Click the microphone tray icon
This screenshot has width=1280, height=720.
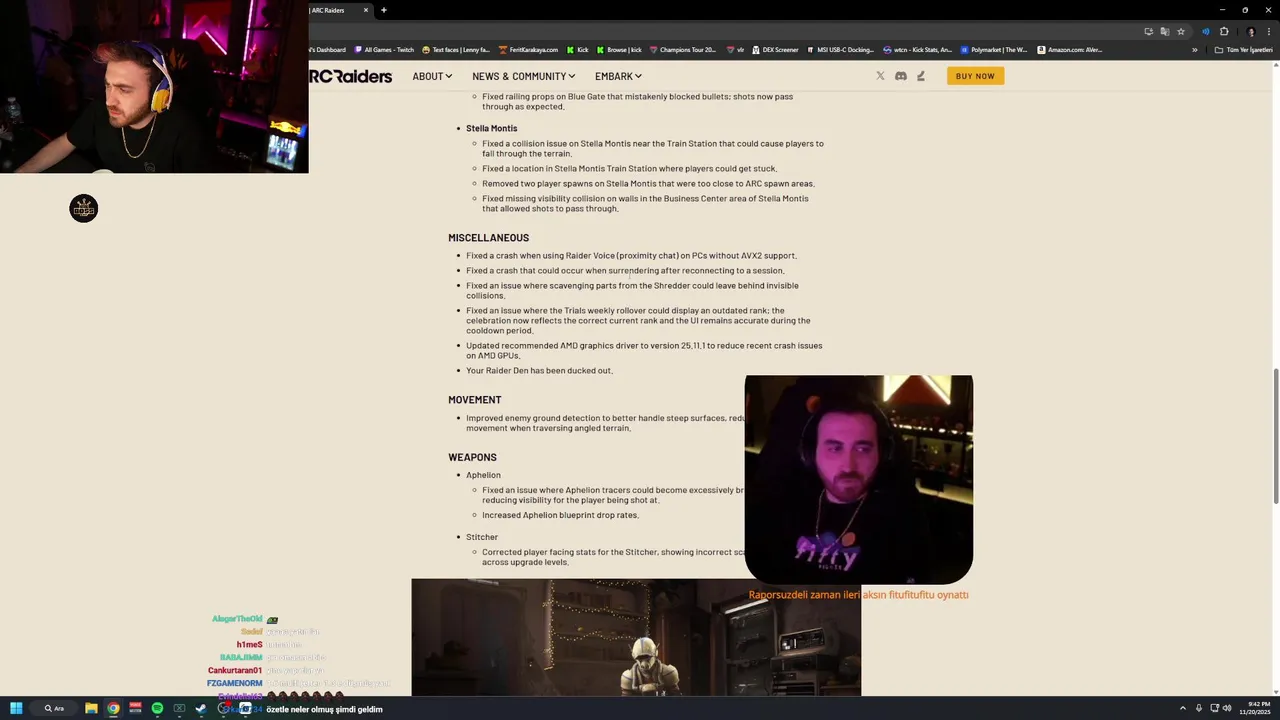point(1199,708)
